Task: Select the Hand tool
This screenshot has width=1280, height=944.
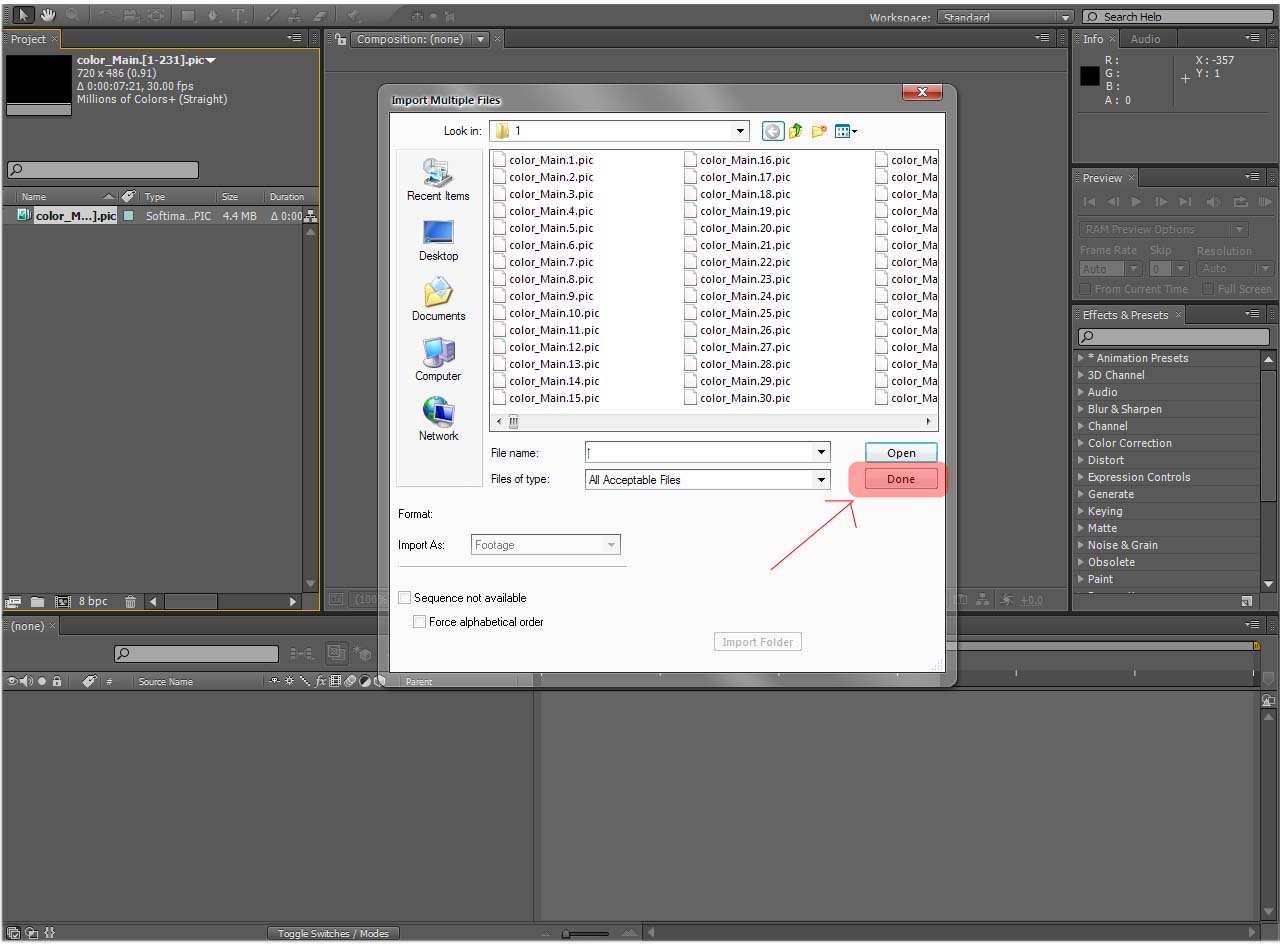Action: pos(47,15)
